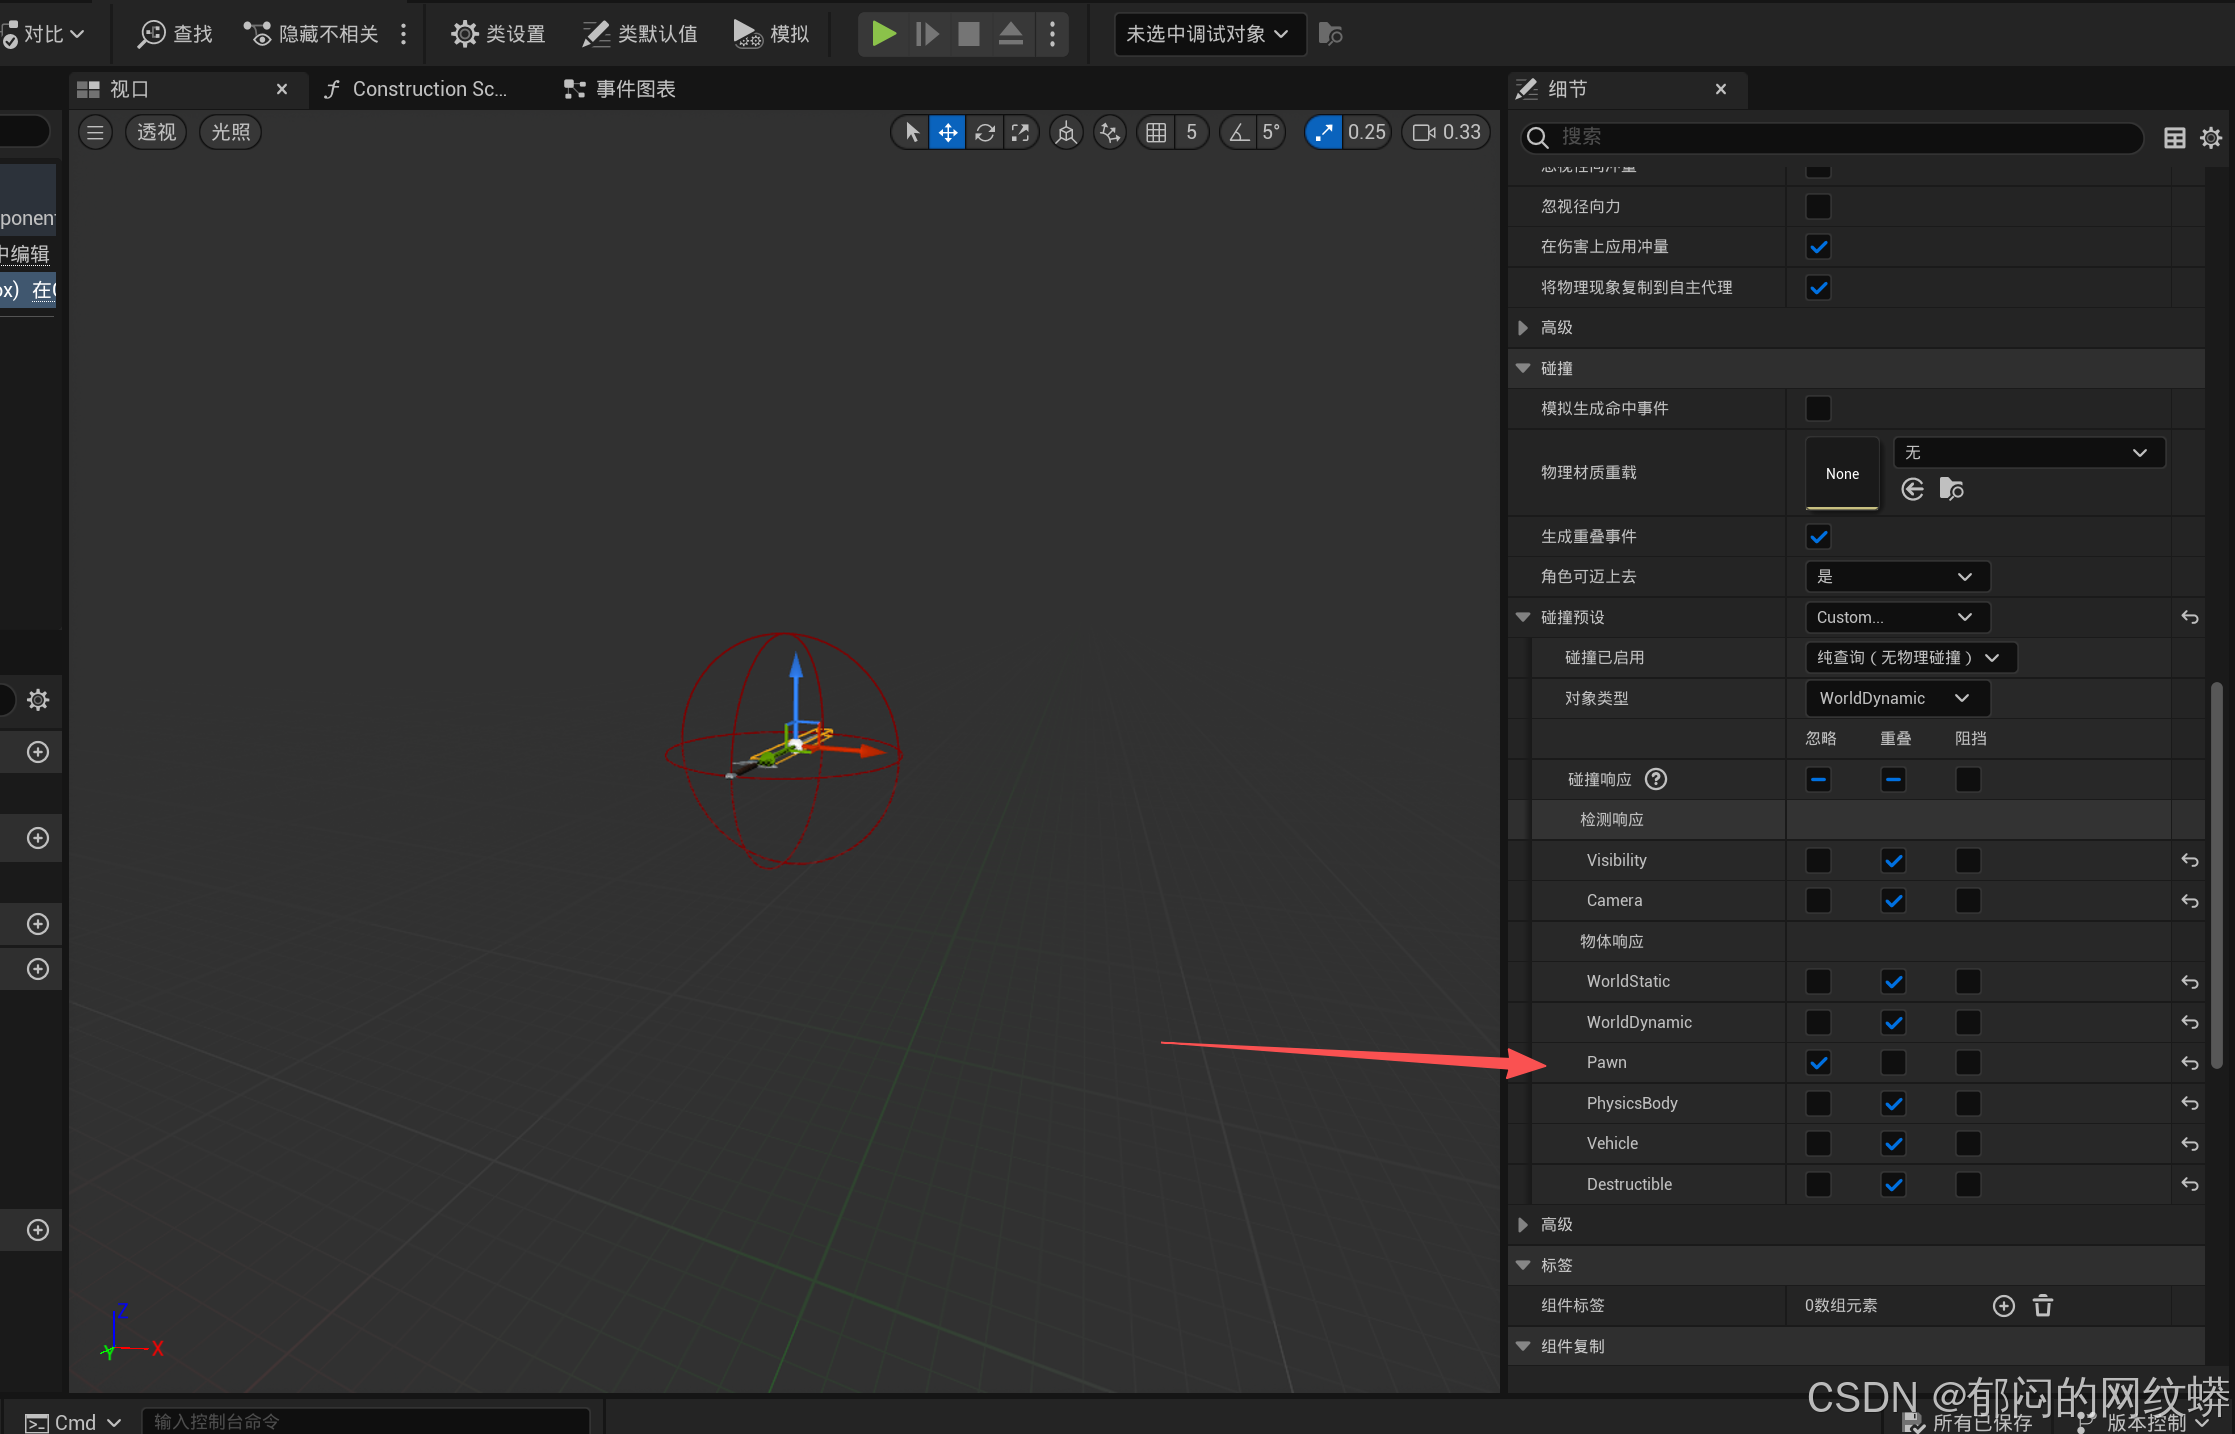2235x1434 pixels.
Task: Add an element to the 组件标签 array
Action: click(2003, 1305)
